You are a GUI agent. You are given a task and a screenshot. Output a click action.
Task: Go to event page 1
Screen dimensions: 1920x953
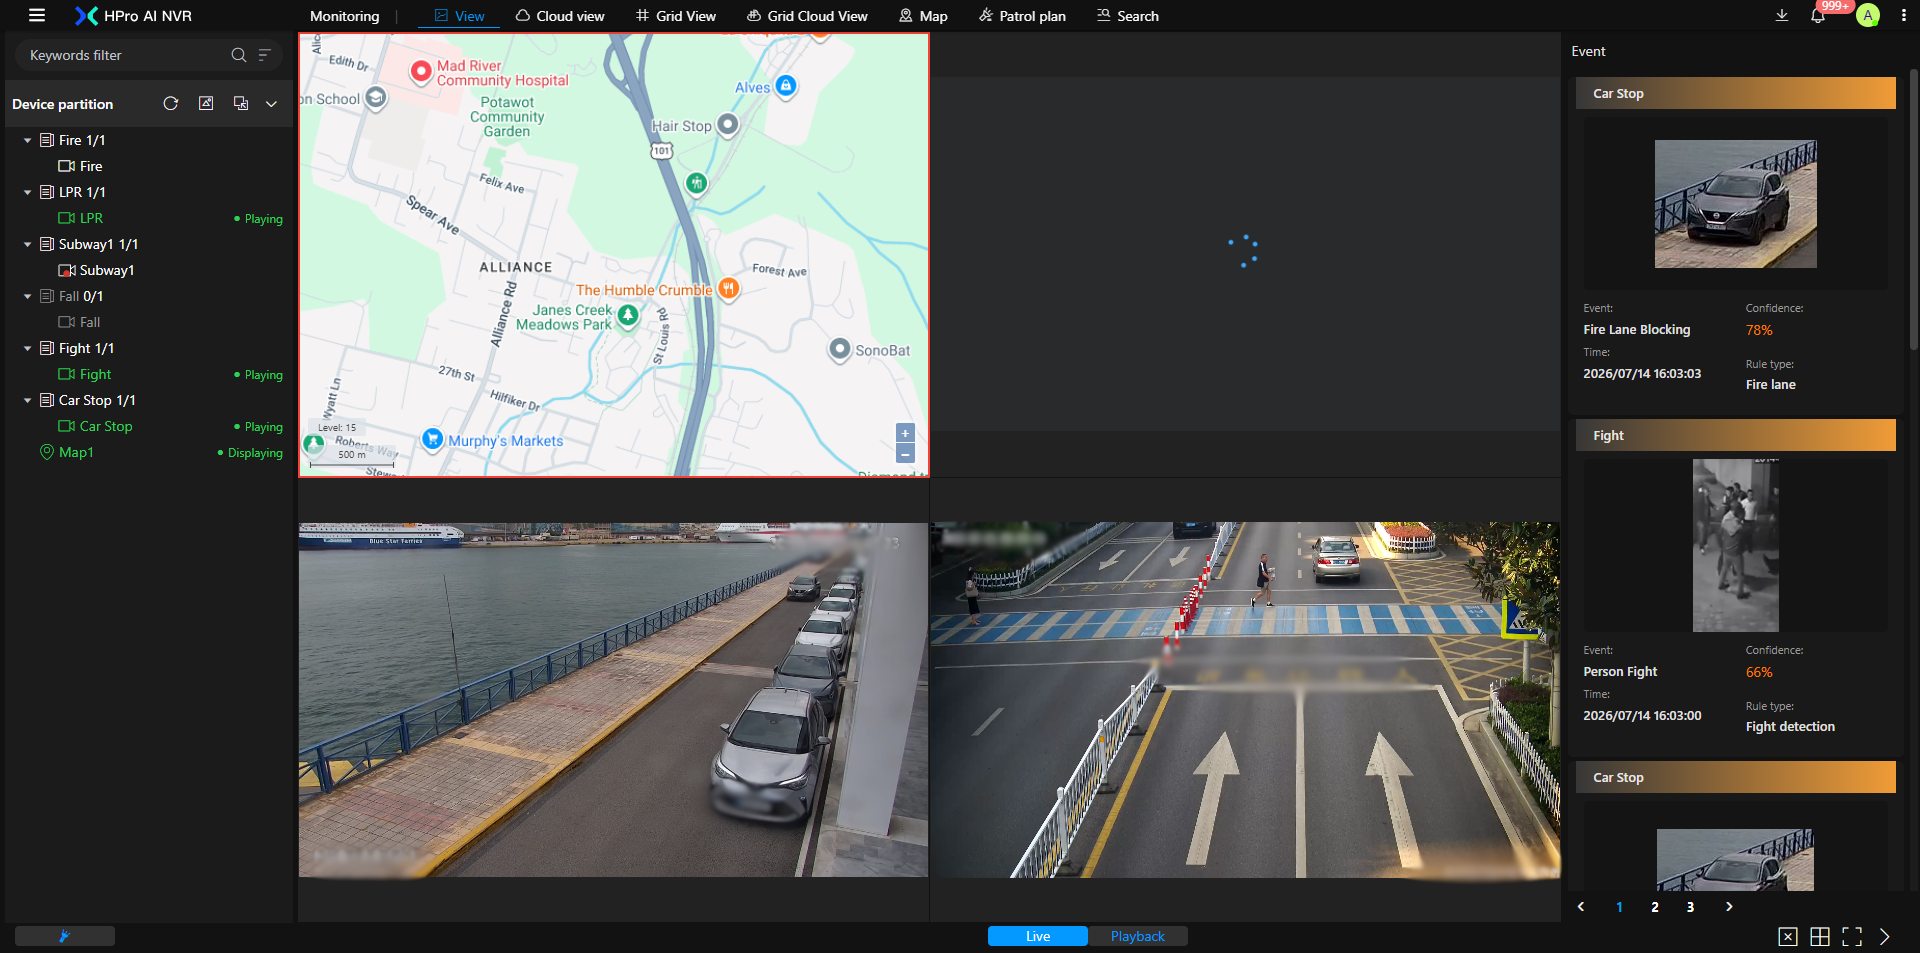[1619, 907]
